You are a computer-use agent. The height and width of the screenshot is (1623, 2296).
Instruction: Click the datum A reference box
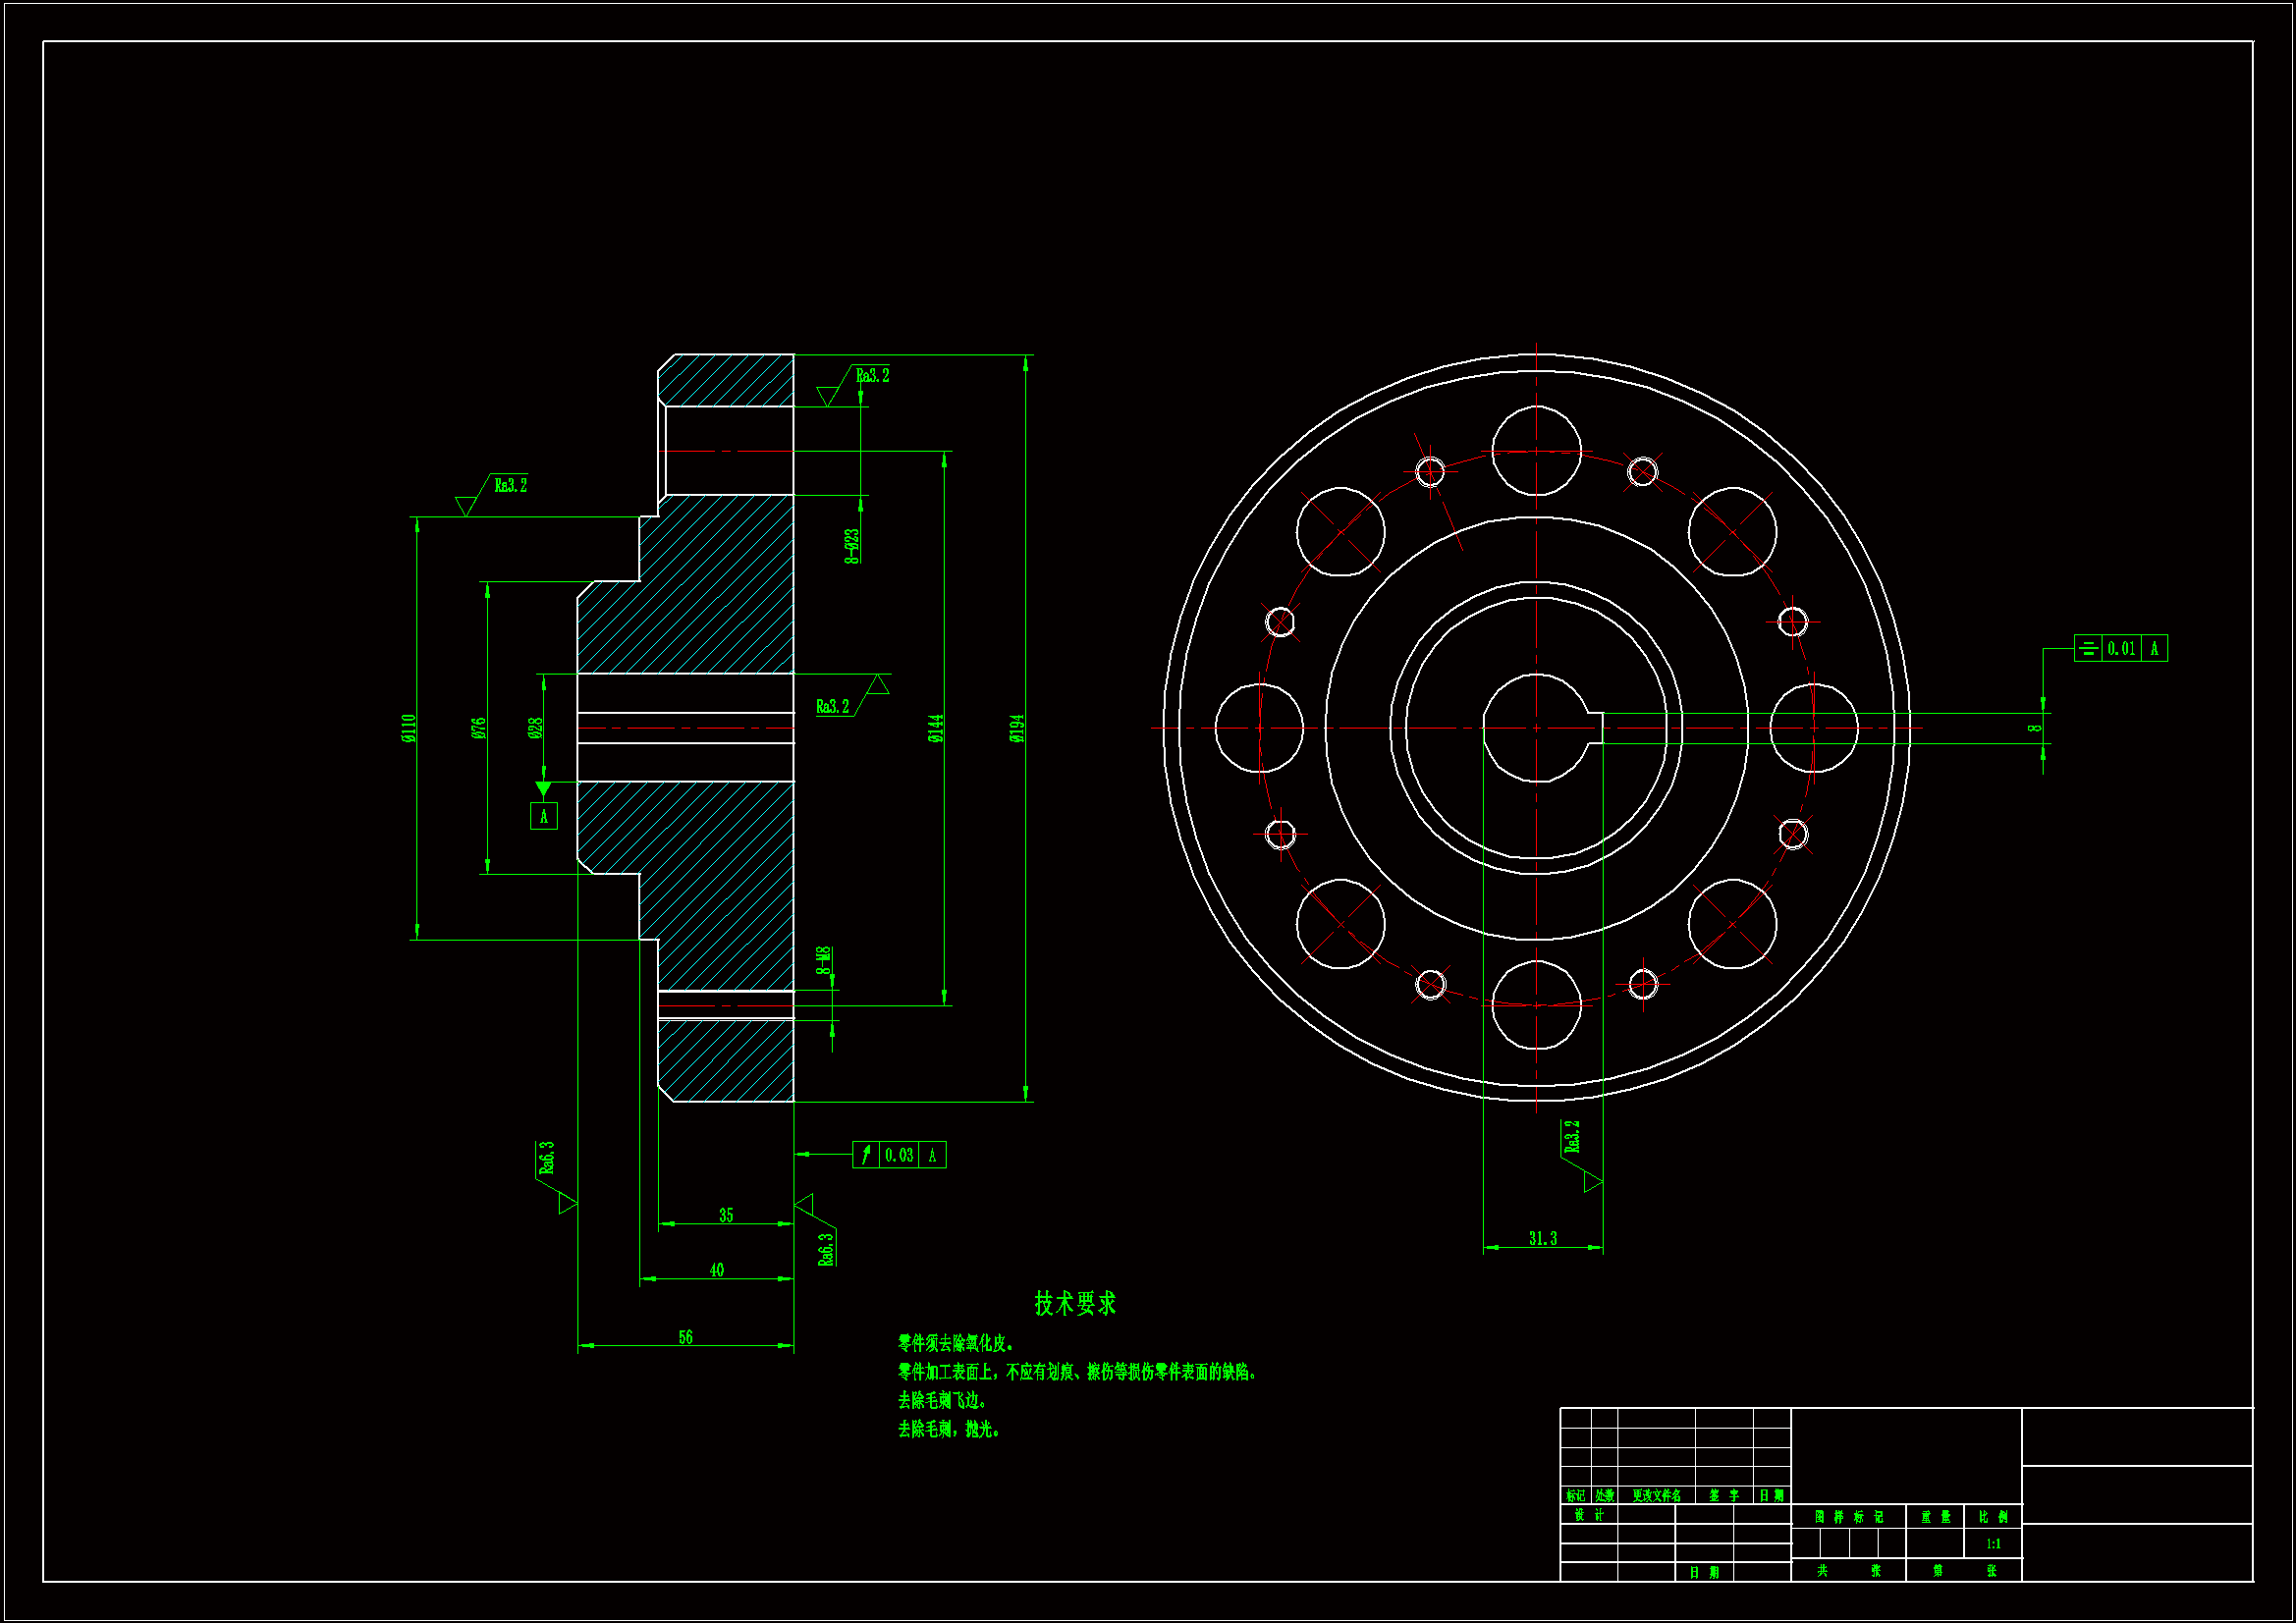(544, 817)
